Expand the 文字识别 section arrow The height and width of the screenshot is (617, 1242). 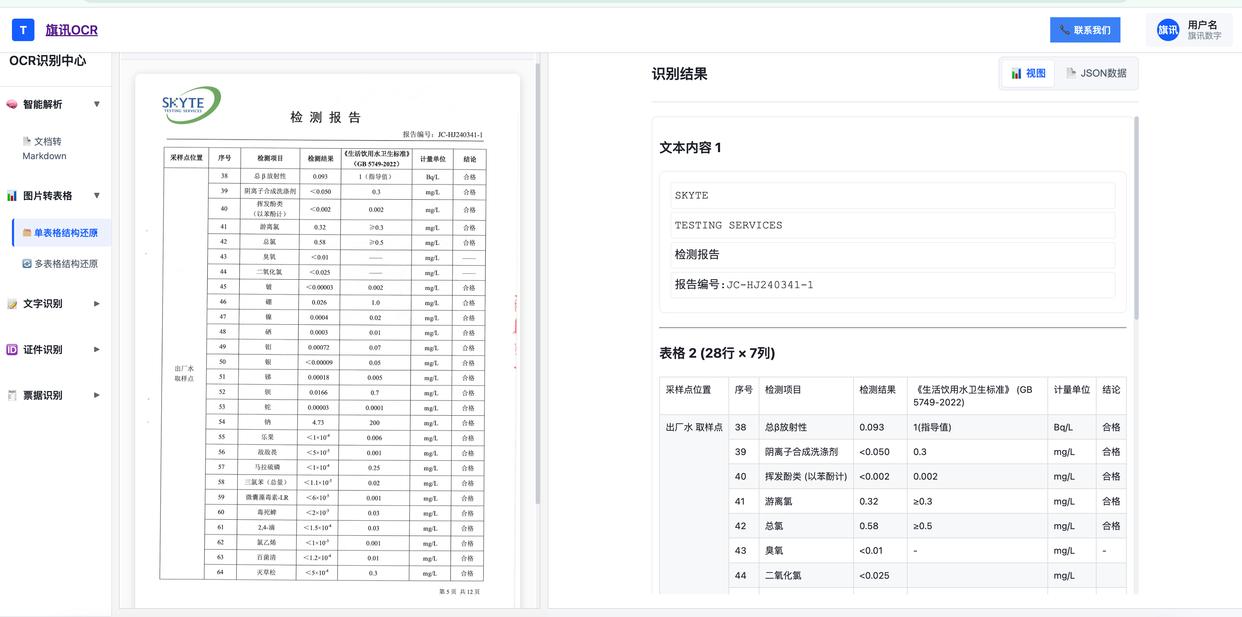click(97, 304)
